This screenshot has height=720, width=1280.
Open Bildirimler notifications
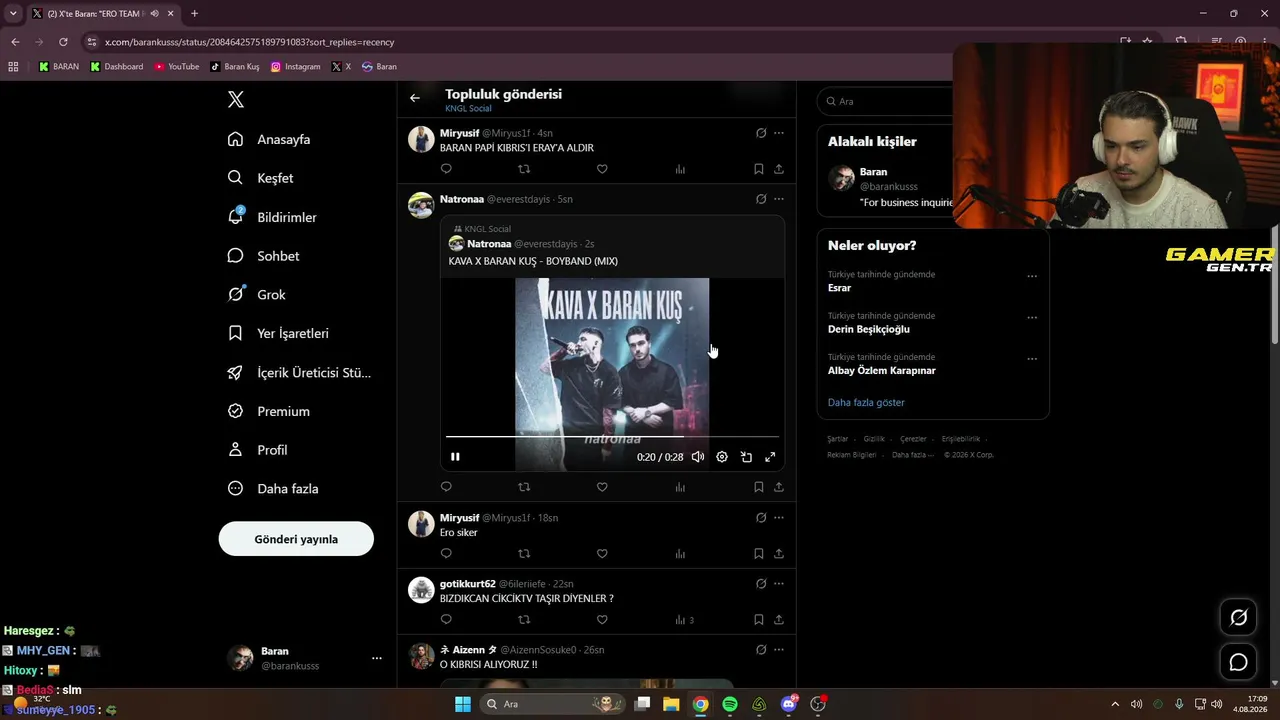tap(272, 217)
